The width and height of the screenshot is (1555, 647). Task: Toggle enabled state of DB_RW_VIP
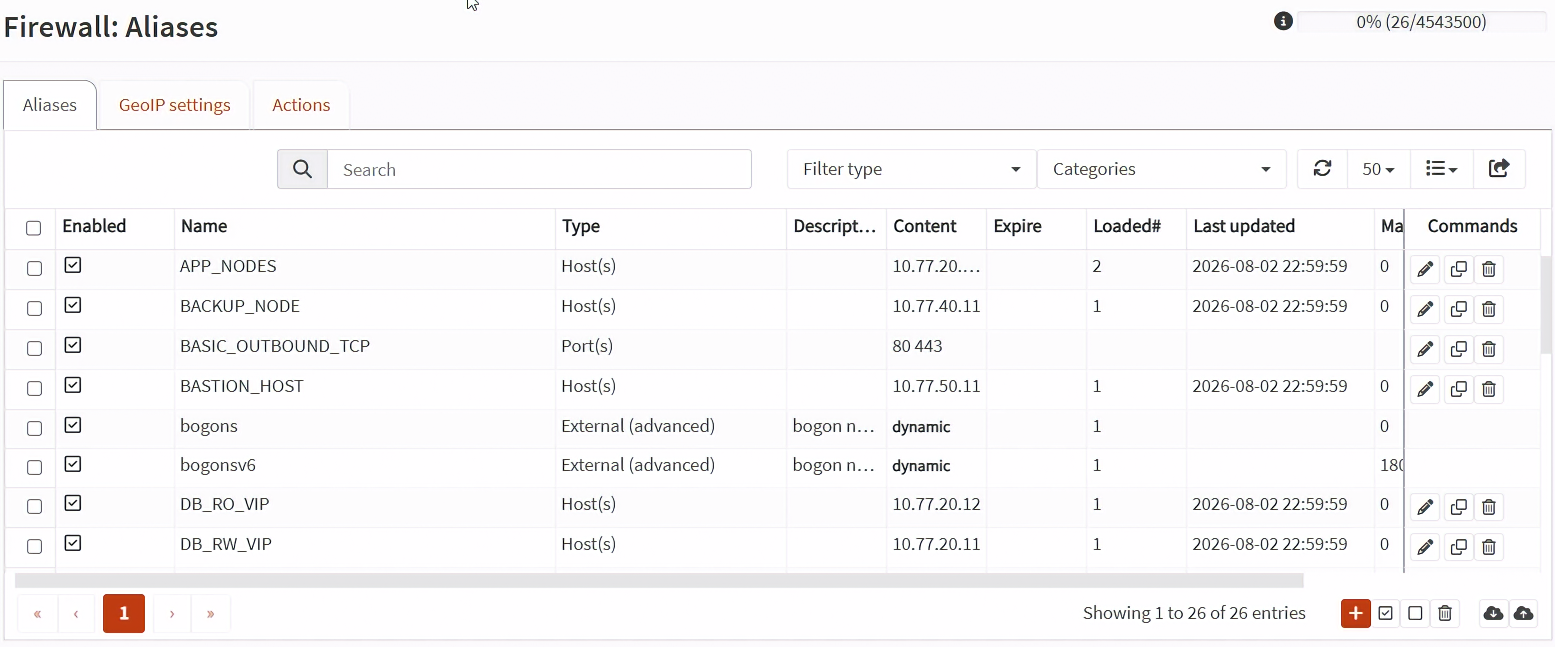[x=72, y=543]
